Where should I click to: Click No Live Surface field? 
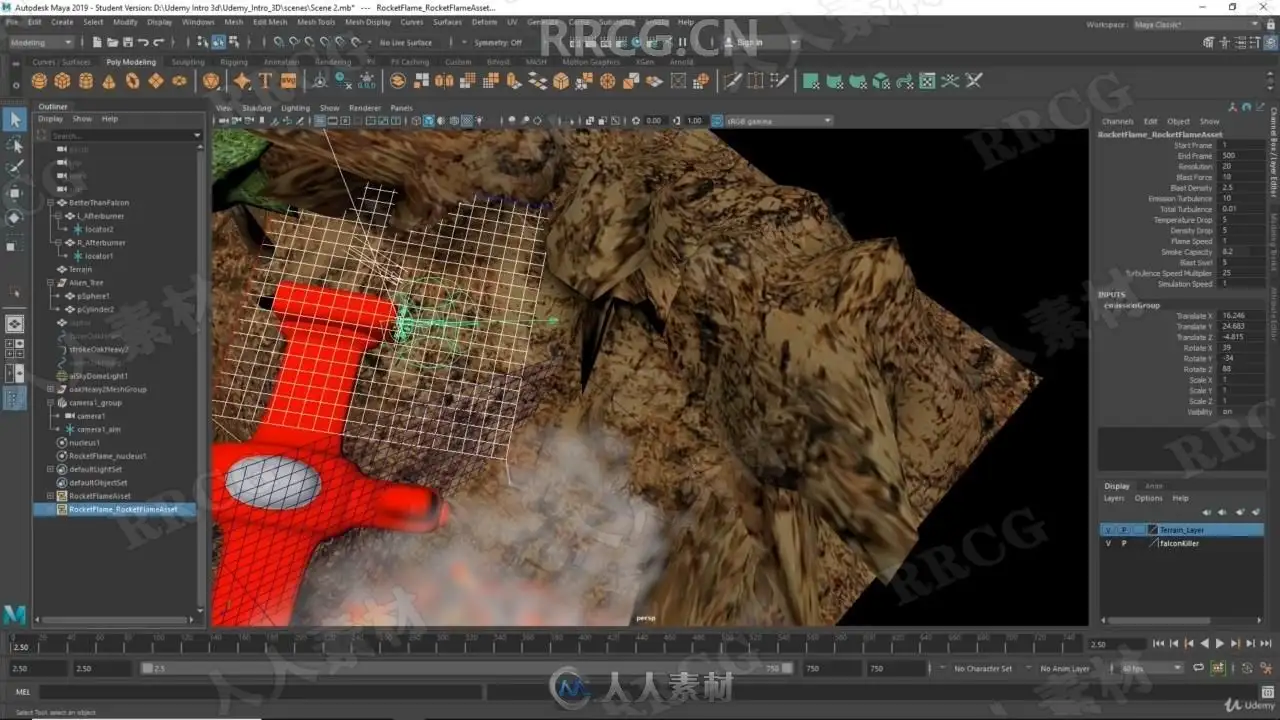[407, 43]
